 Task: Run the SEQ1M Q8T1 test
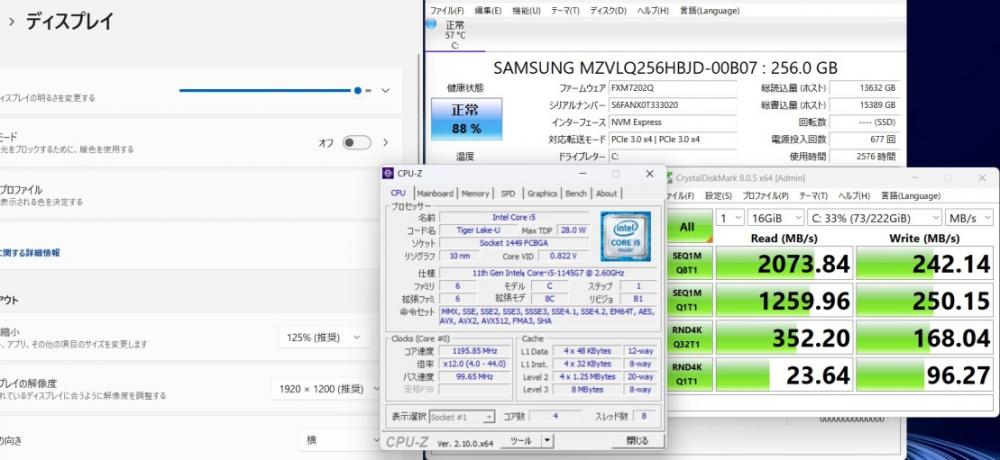(x=688, y=263)
